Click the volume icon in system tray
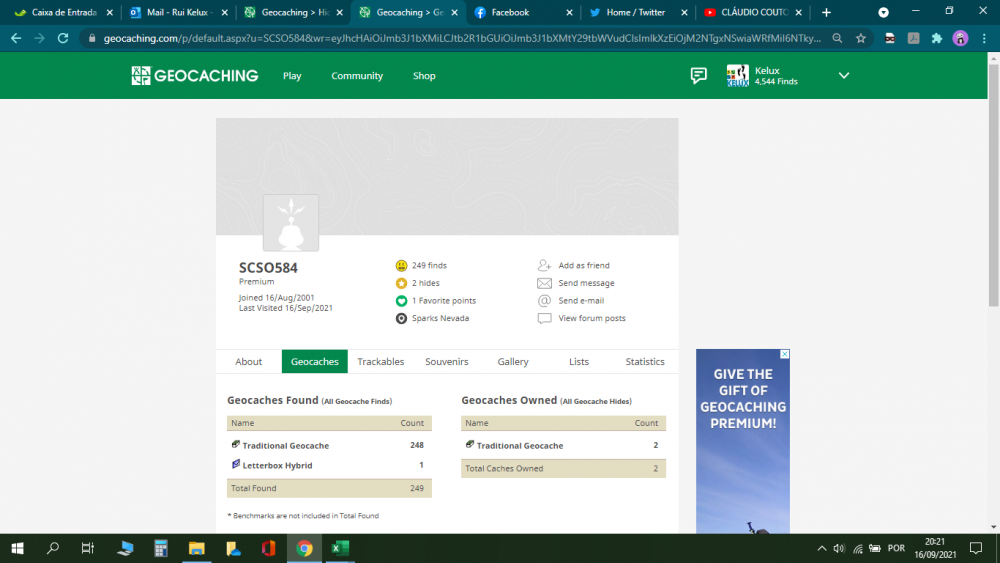1000x563 pixels. point(839,548)
